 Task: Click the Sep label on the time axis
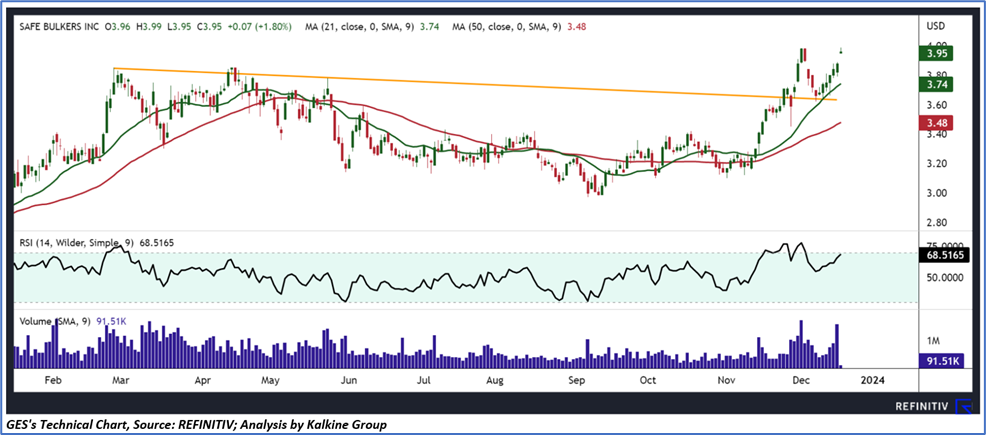click(x=575, y=381)
